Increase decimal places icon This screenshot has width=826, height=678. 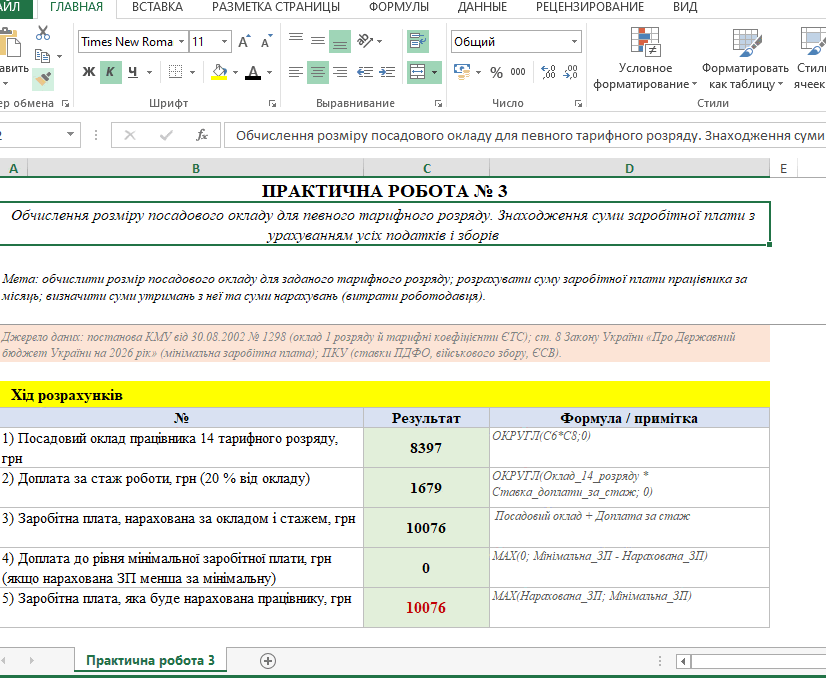click(548, 72)
